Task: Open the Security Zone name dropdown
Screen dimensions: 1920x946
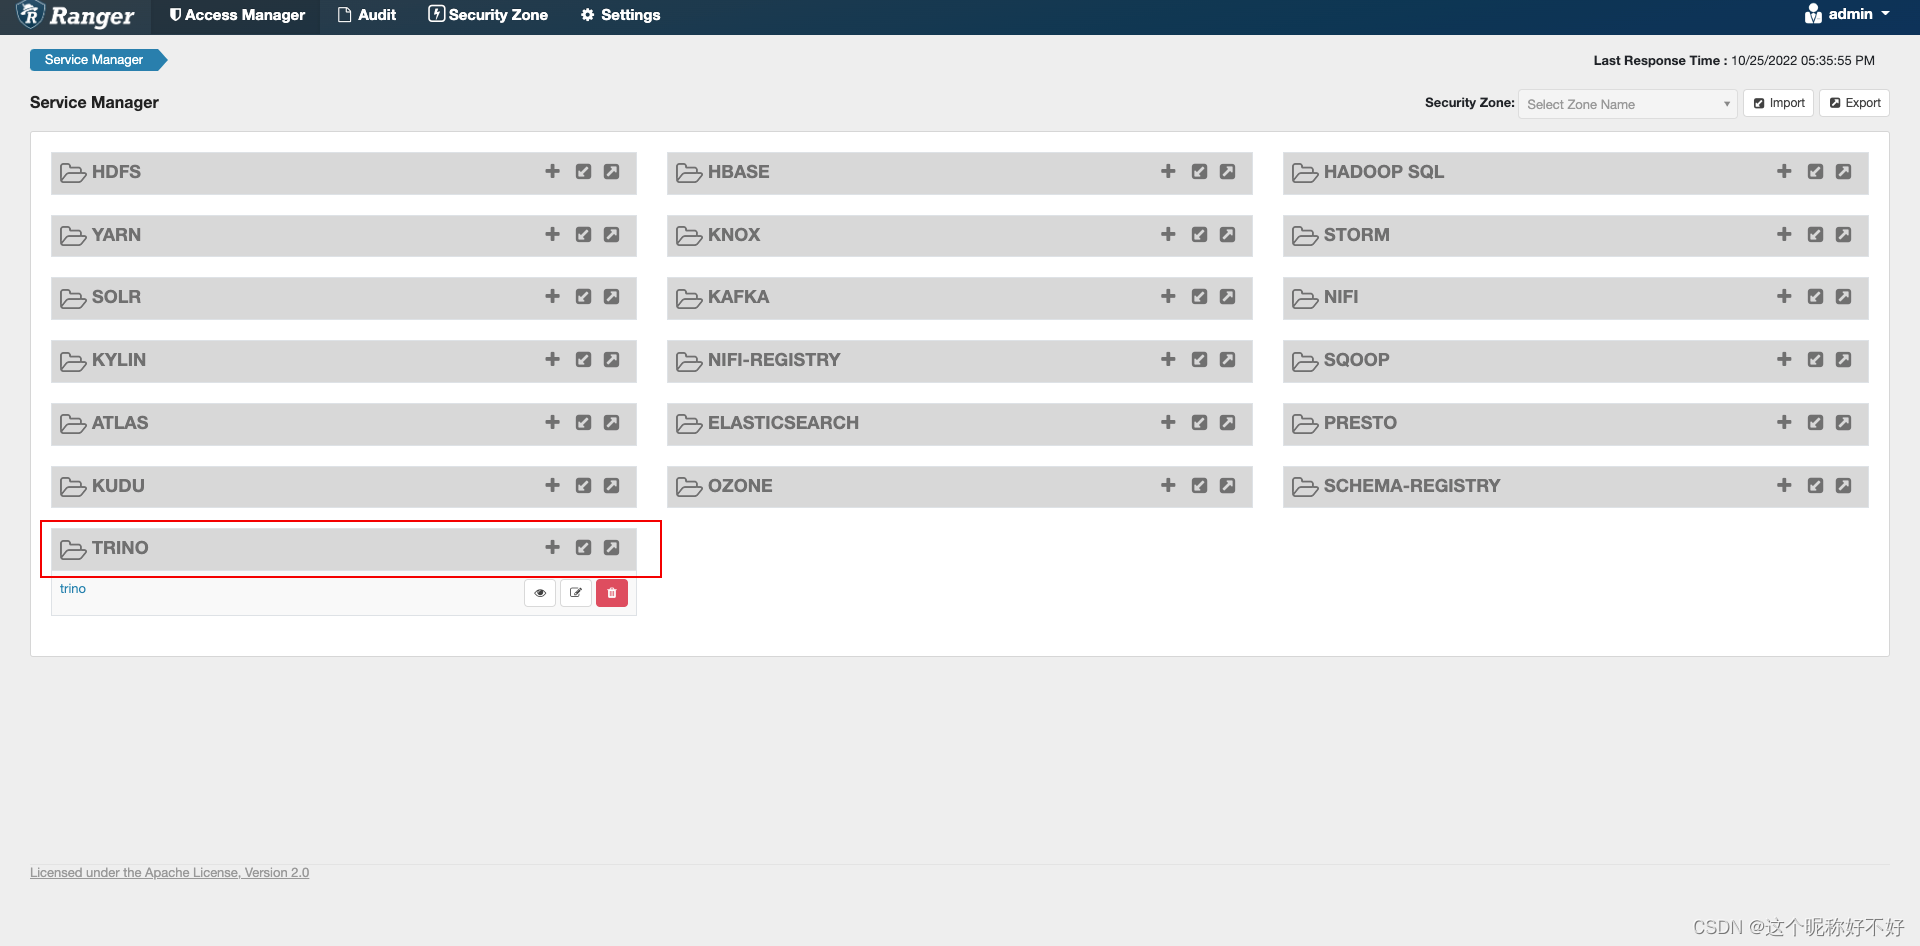Action: tap(1627, 104)
